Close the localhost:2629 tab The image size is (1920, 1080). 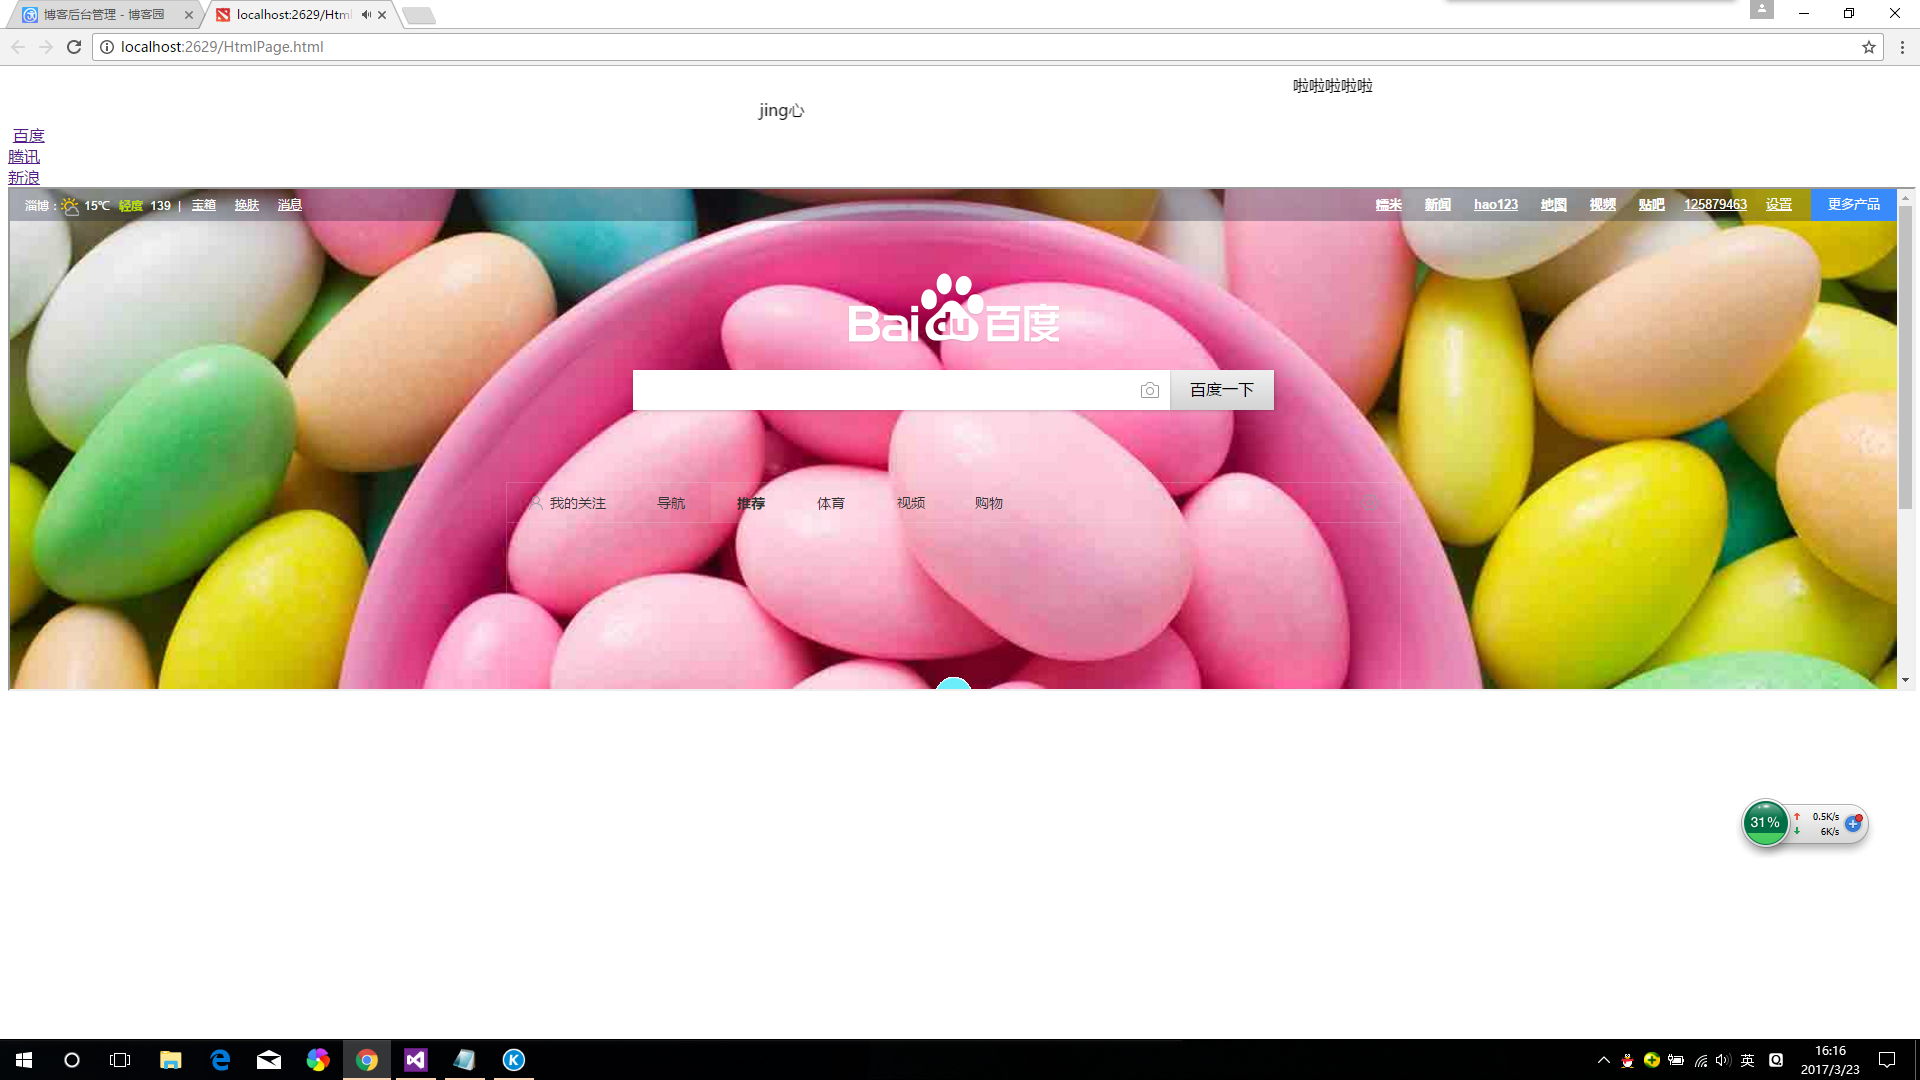point(382,15)
